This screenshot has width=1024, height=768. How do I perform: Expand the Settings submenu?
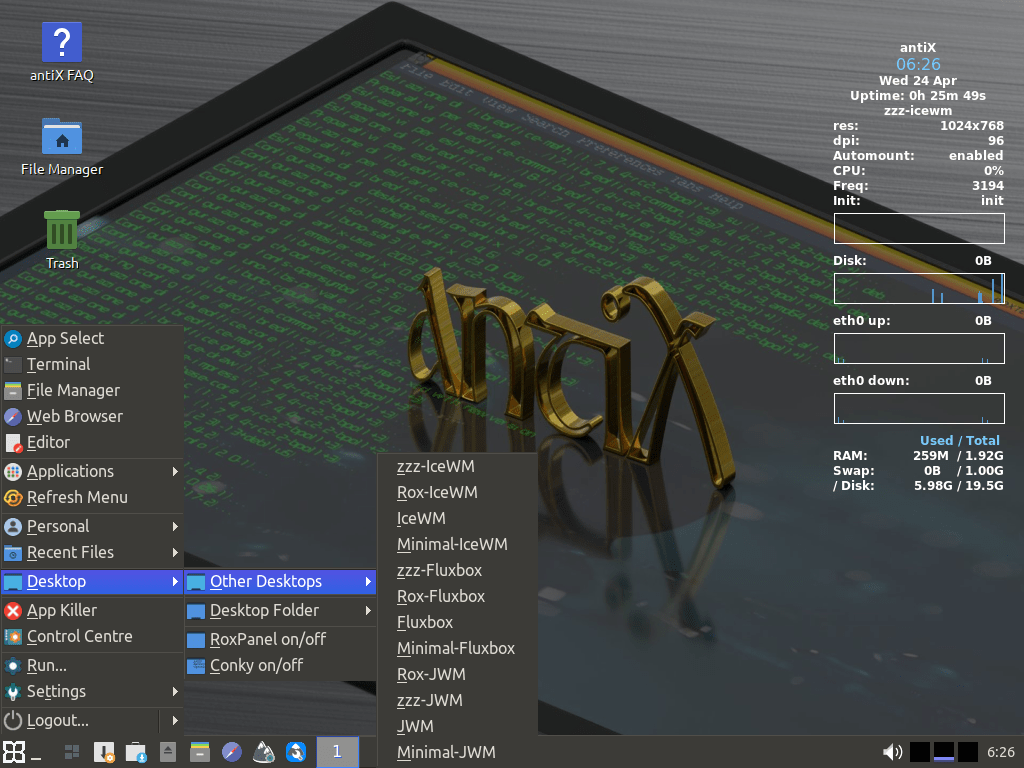coord(92,692)
